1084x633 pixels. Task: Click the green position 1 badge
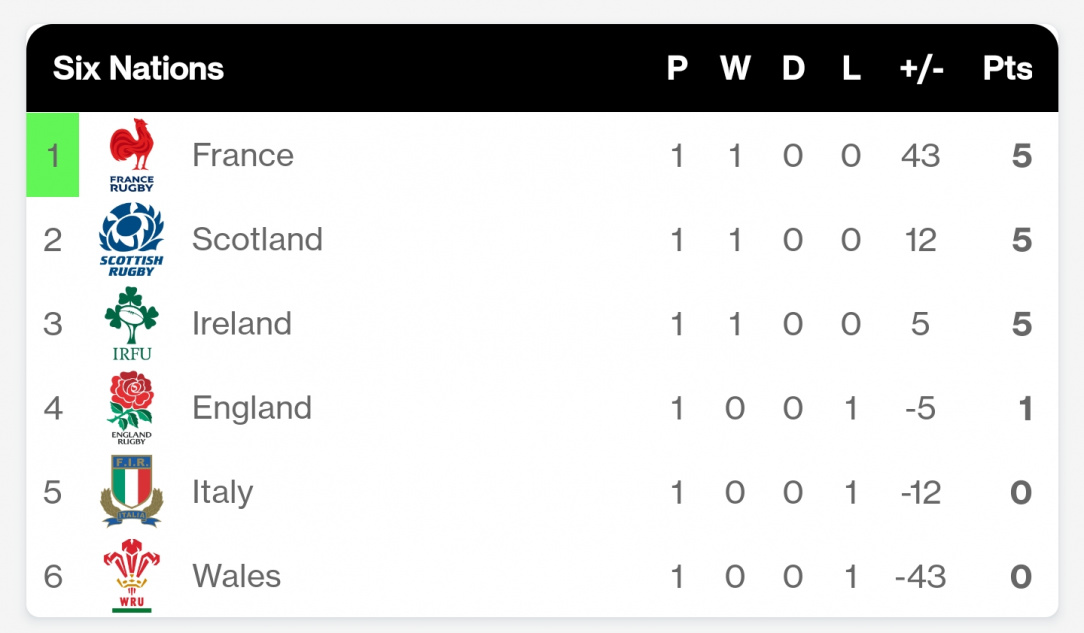point(53,155)
